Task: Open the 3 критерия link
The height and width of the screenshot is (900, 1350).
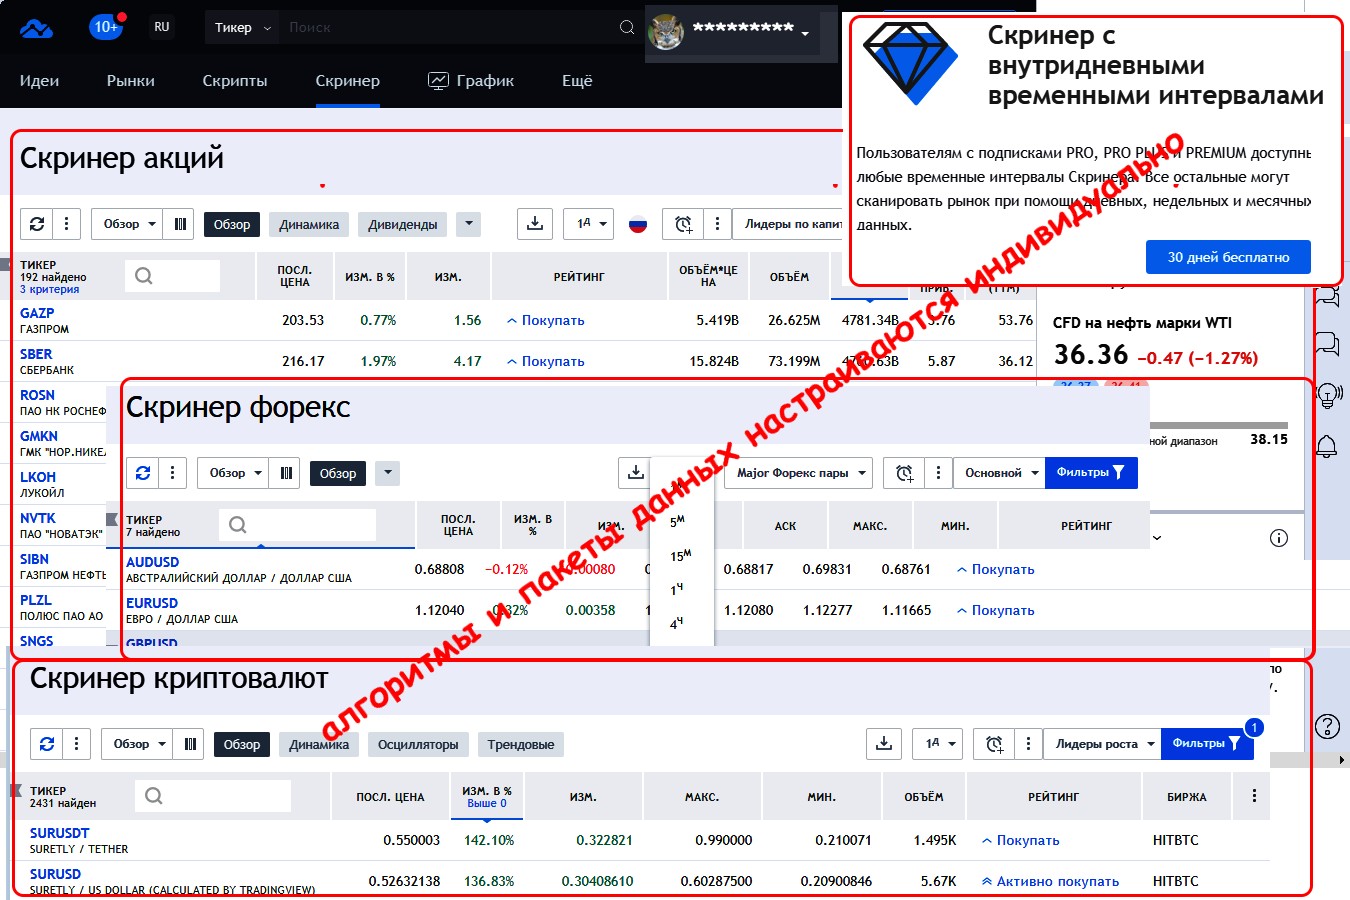Action: pyautogui.click(x=49, y=289)
